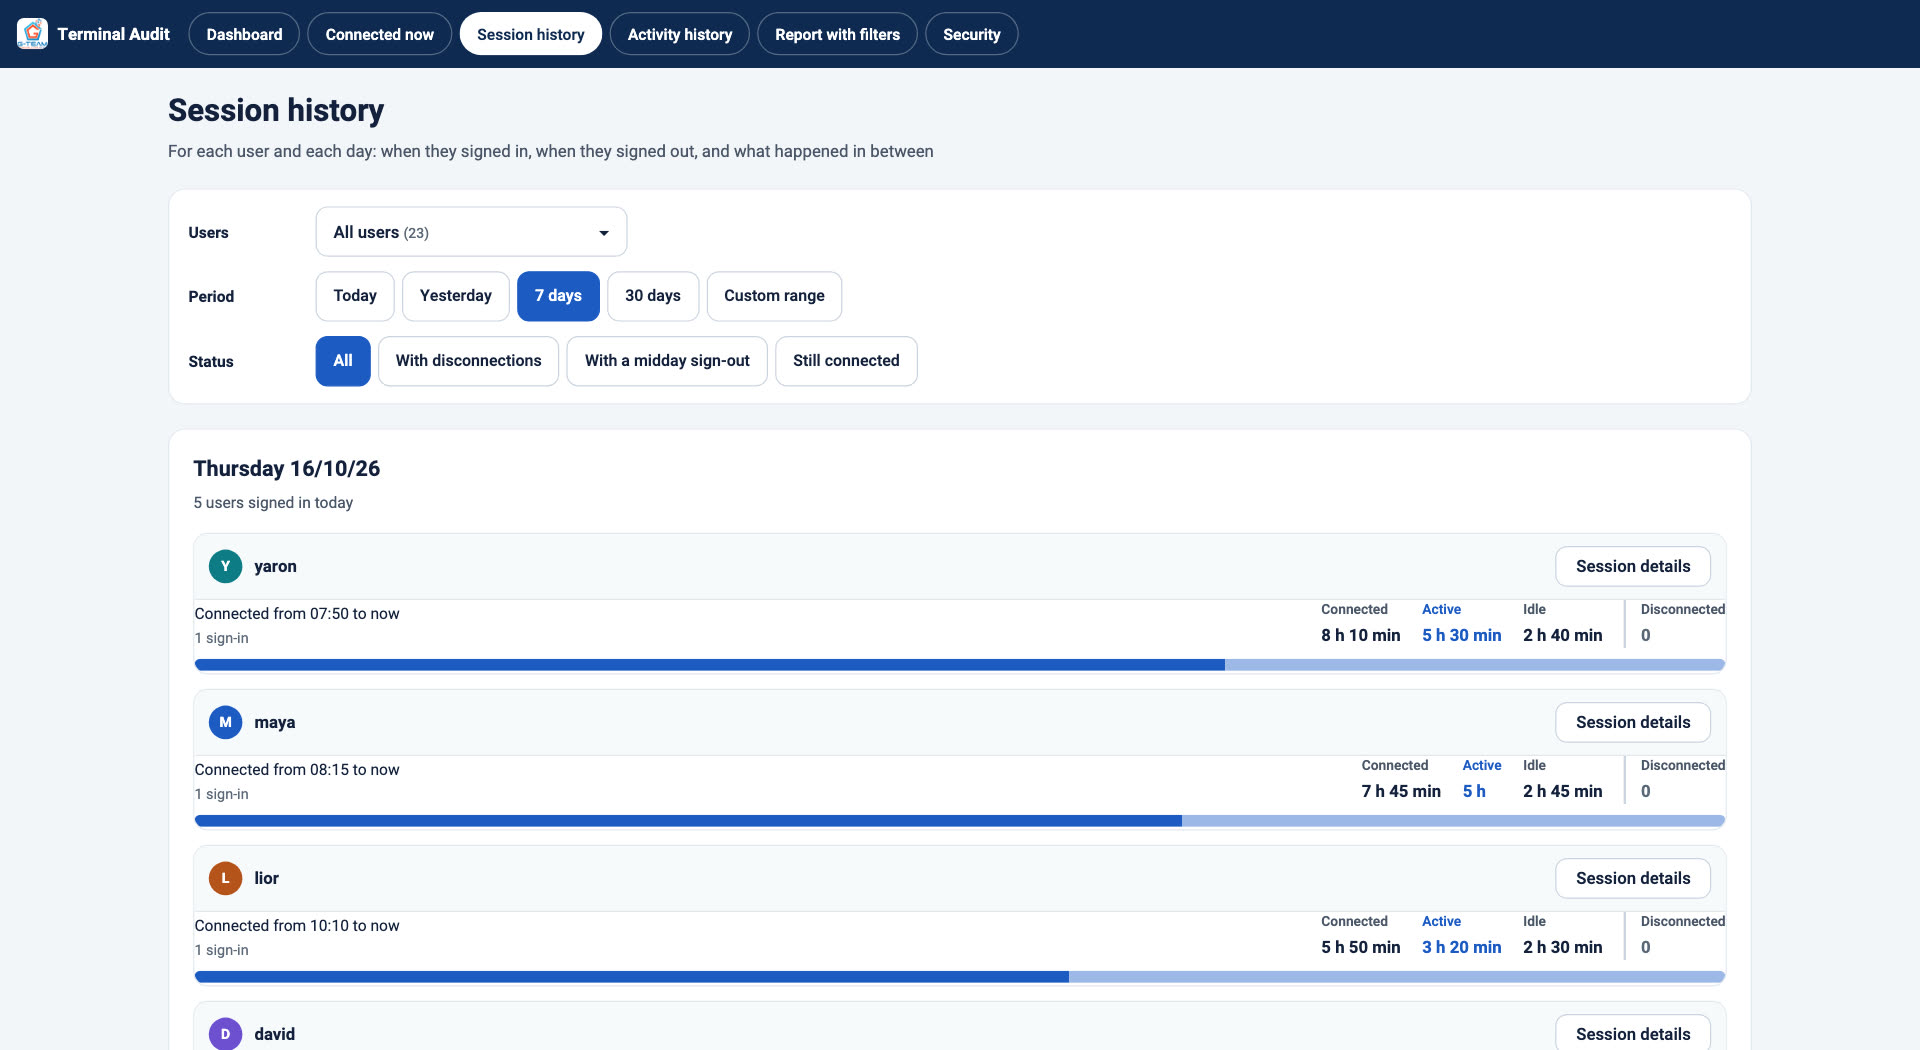Open the All users dropdown
This screenshot has height=1050, width=1920.
point(471,232)
